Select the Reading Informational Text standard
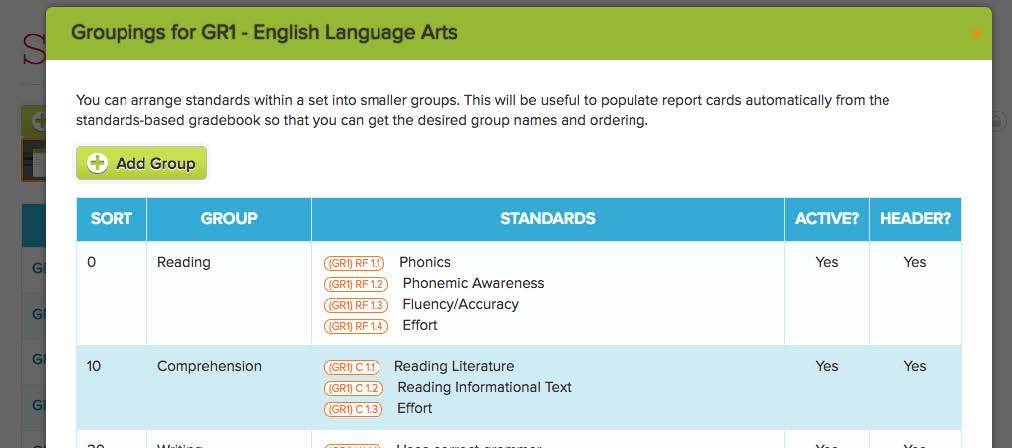The width and height of the screenshot is (1012, 448). coord(485,387)
